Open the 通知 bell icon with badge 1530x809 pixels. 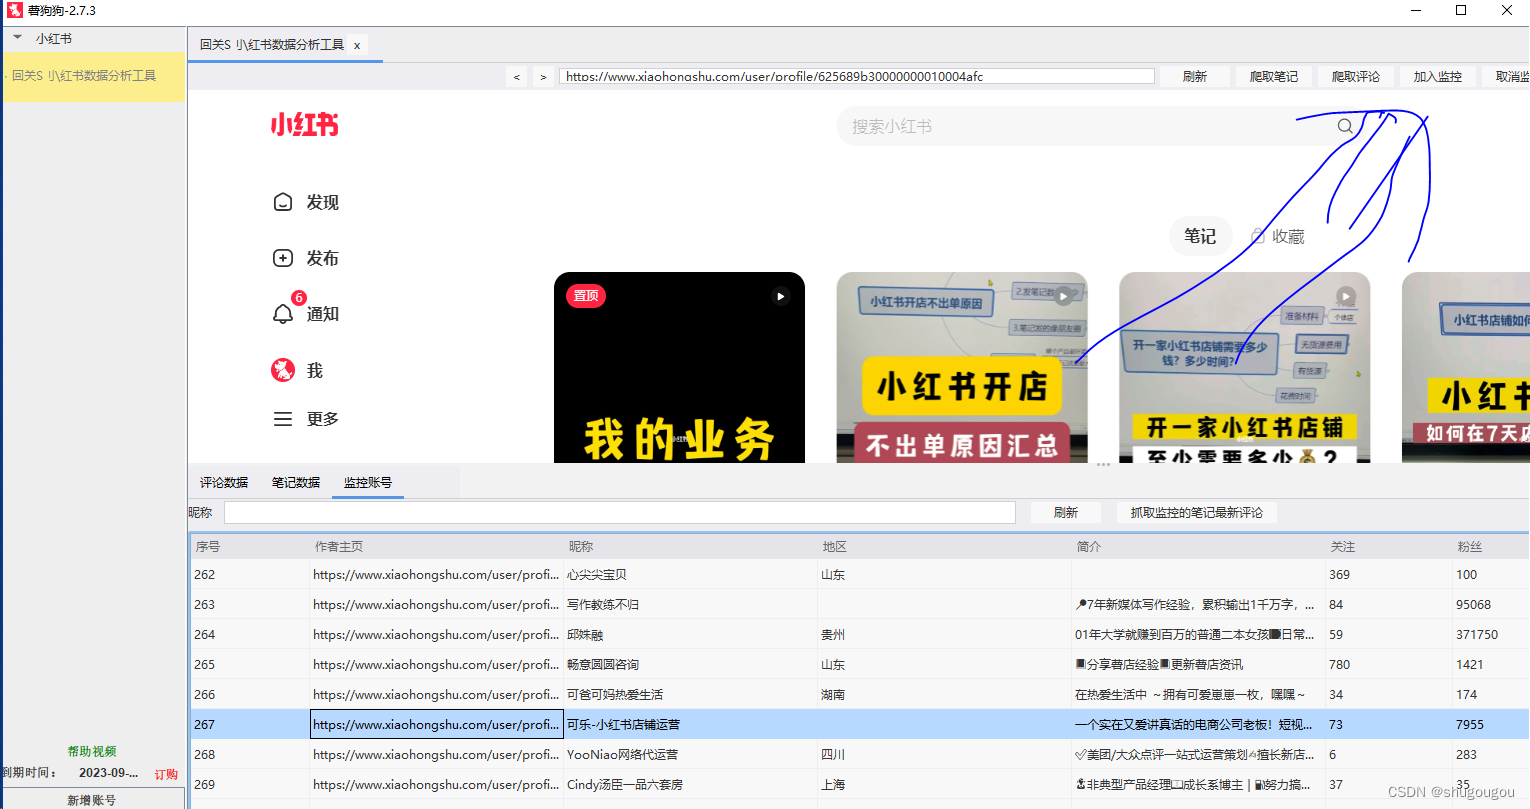[x=283, y=314]
